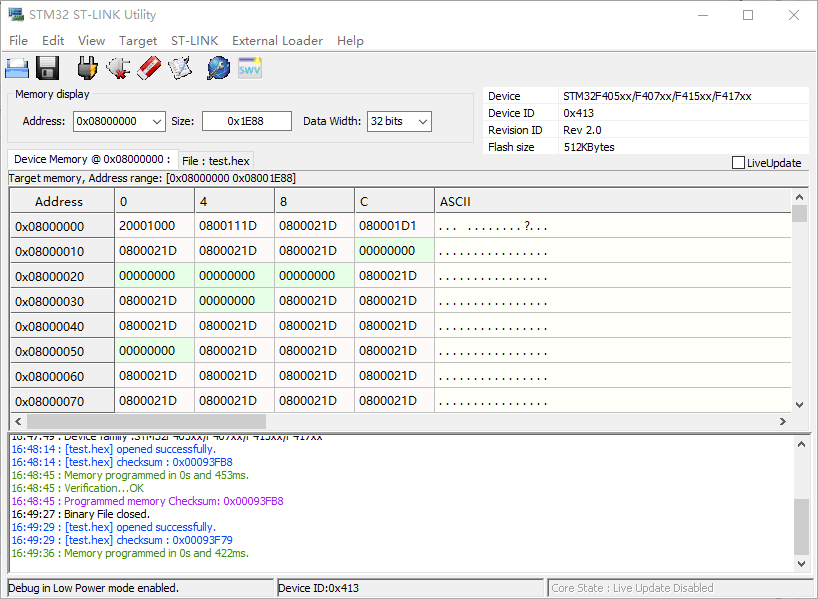This screenshot has width=818, height=599.
Task: Click the log panel scrollbar thumb
Action: (801, 526)
